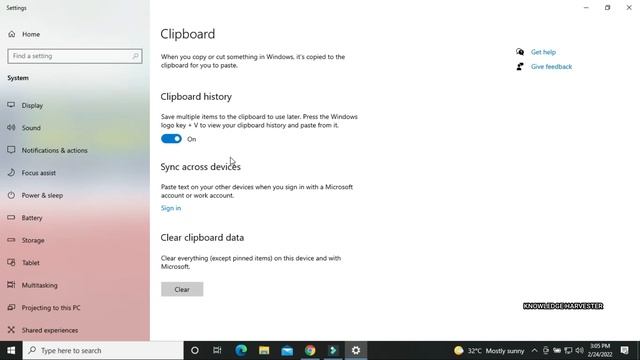
Task: Select the Storage drive icon
Action: point(11,240)
